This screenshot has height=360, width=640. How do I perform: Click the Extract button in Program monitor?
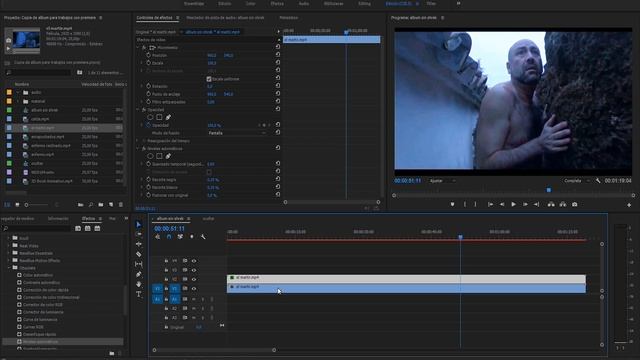point(563,204)
